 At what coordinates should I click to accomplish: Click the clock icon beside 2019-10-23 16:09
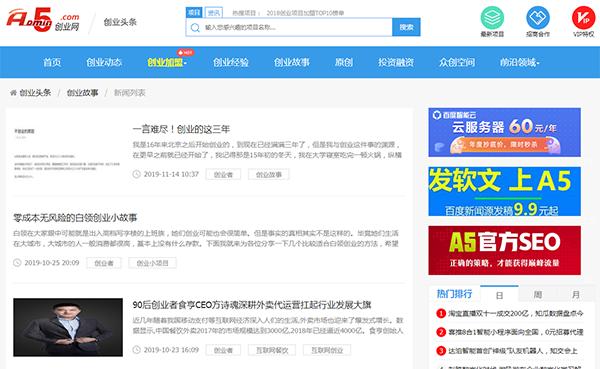pyautogui.click(x=136, y=349)
